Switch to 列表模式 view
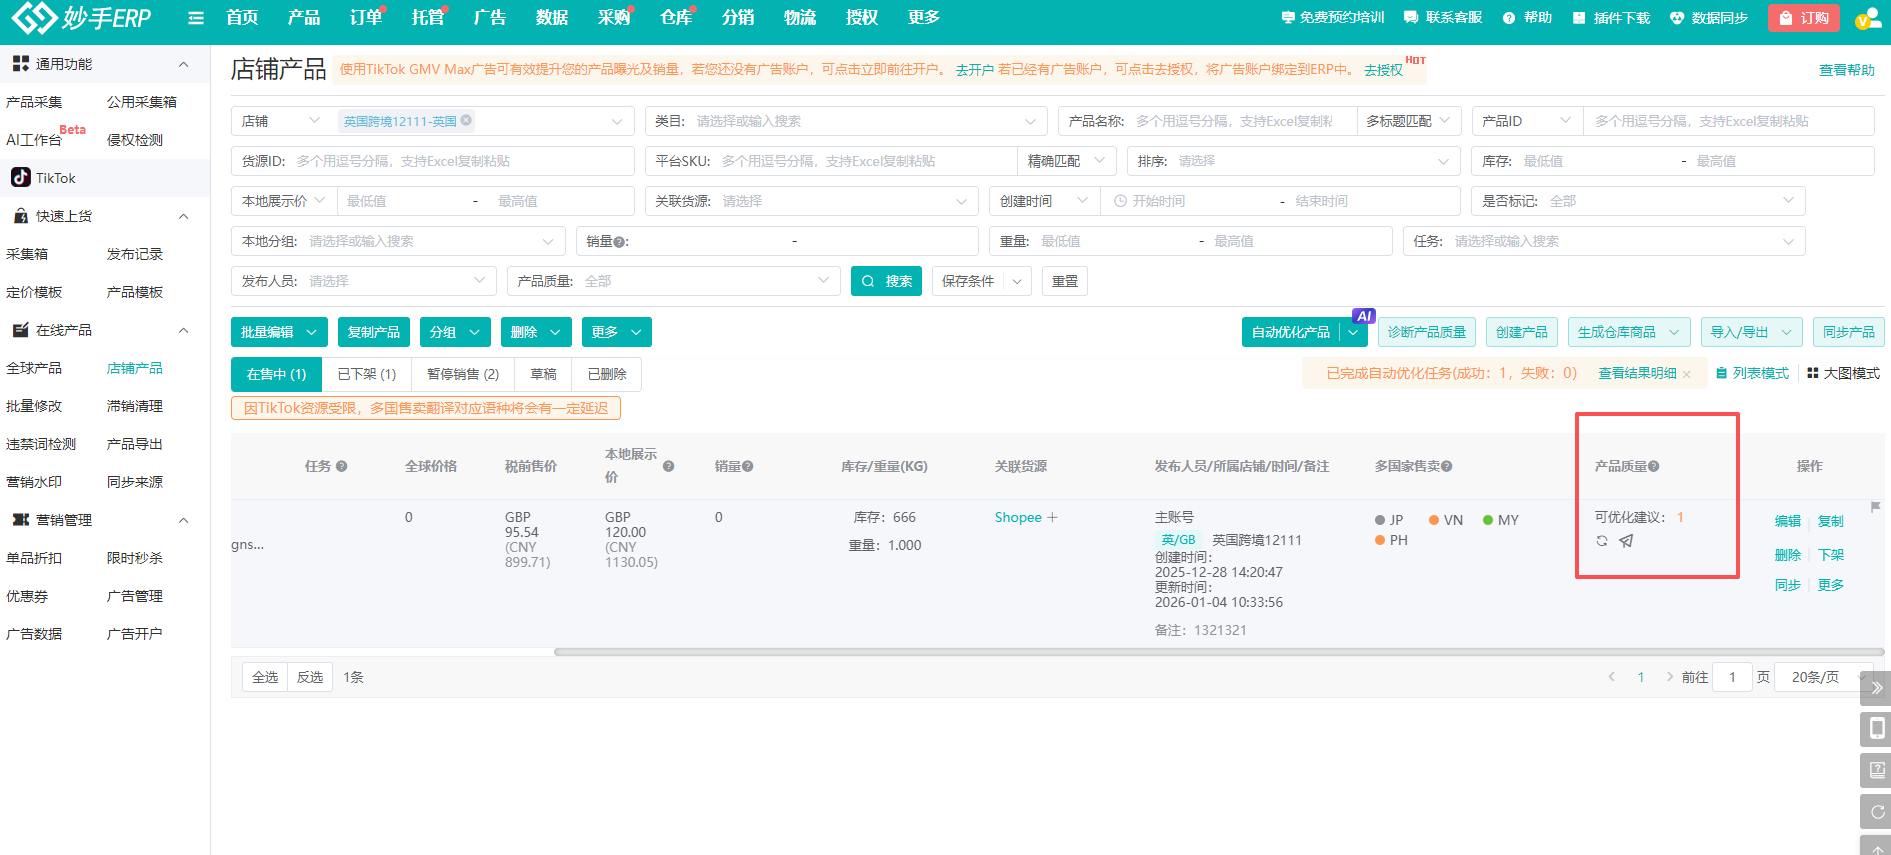This screenshot has width=1891, height=855. [x=1752, y=373]
